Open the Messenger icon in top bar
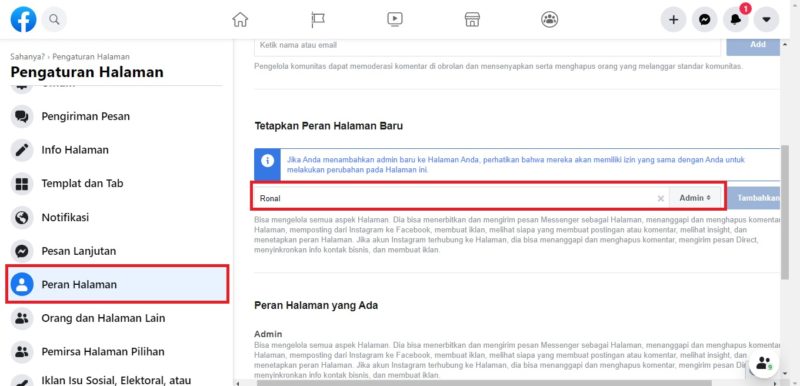This screenshot has height=386, width=800. 705,20
